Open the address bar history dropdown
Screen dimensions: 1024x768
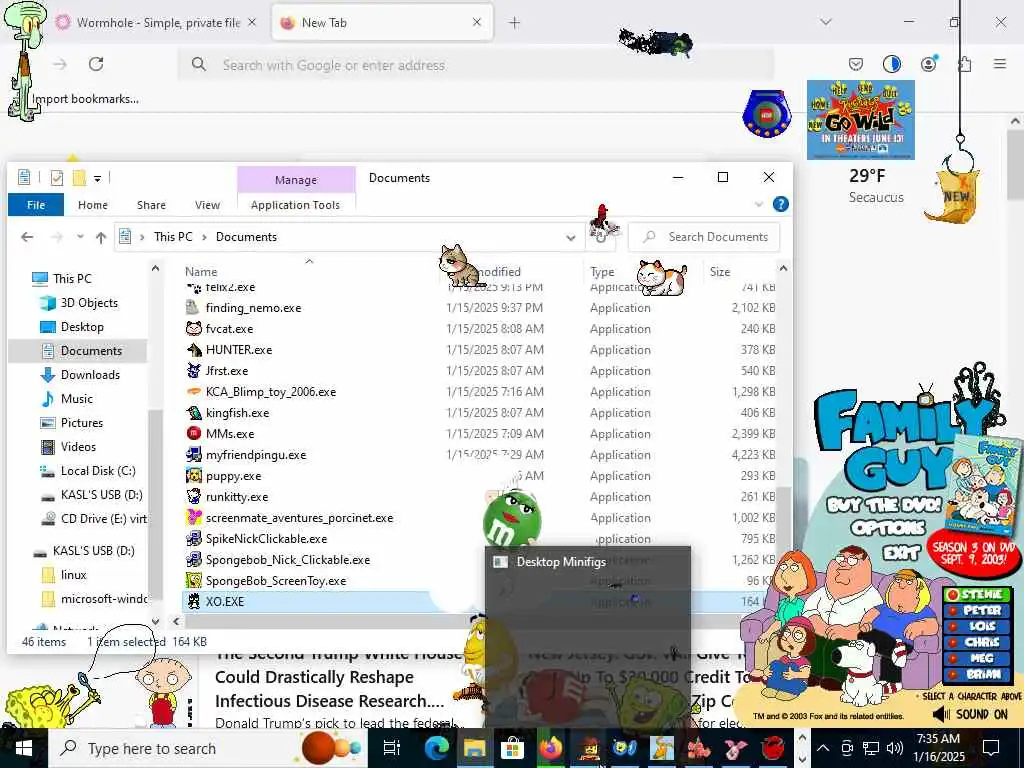click(571, 238)
